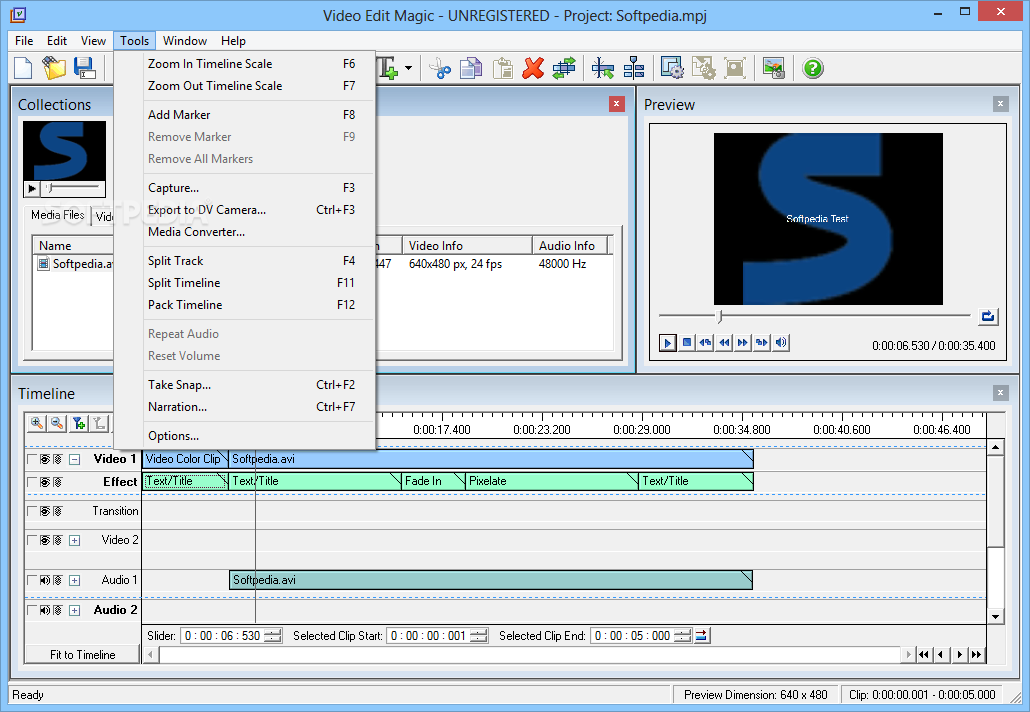Click the greyed timeline remove marker icon

click(x=99, y=424)
